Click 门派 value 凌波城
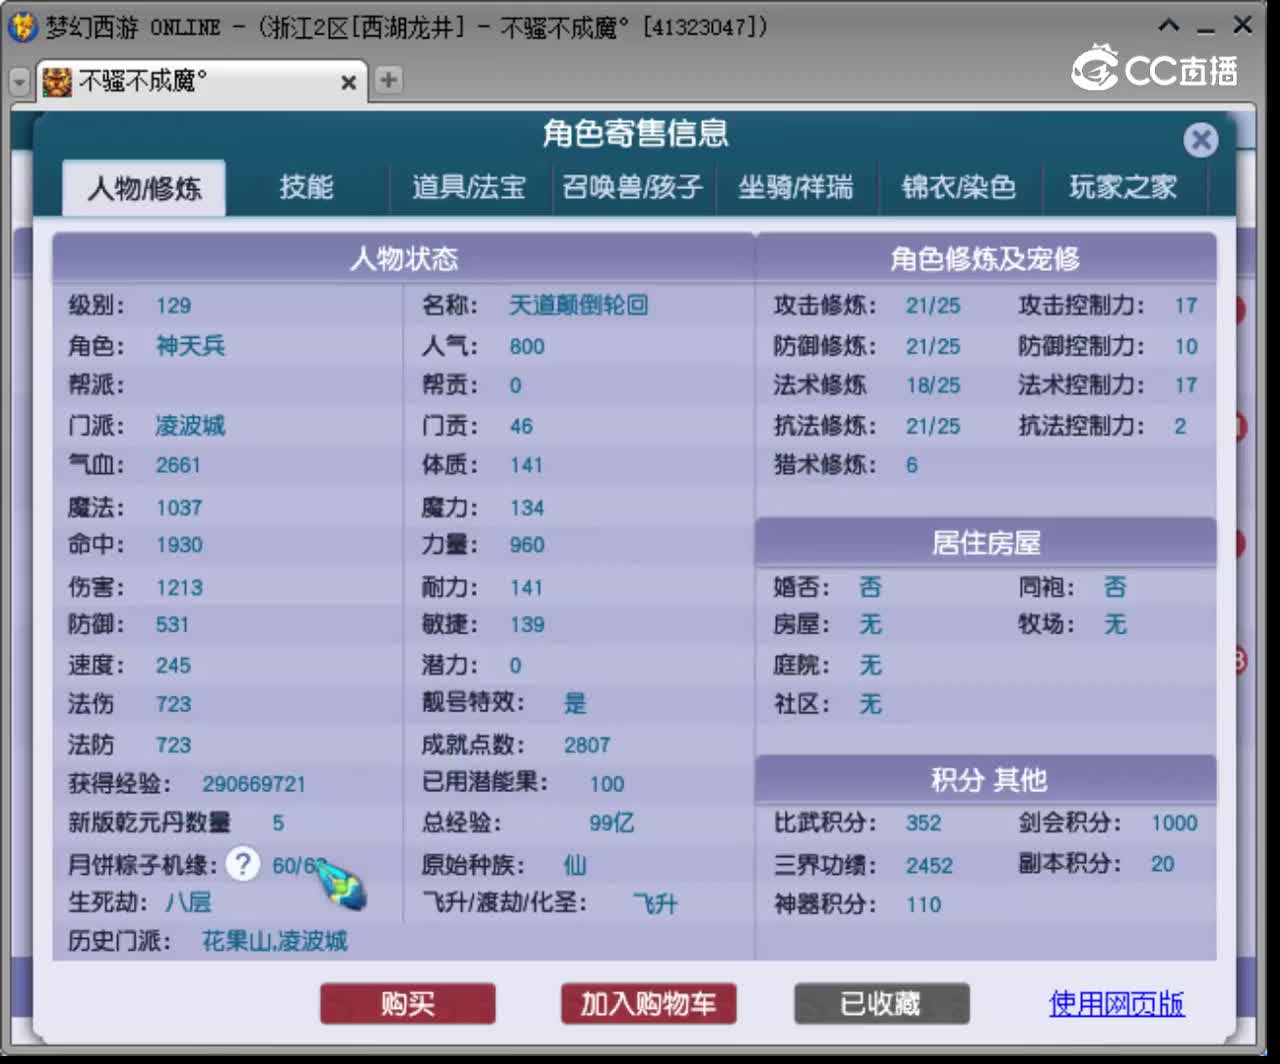 tap(190, 426)
